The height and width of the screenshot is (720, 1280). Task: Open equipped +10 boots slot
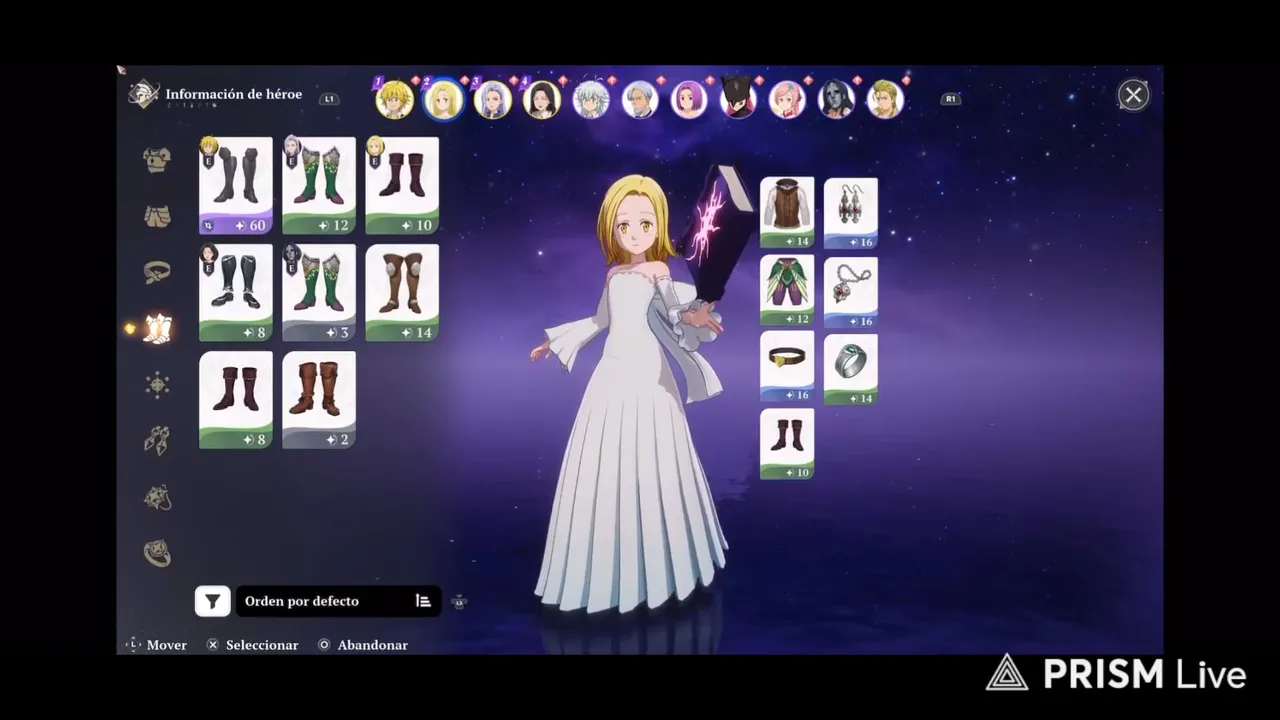pyautogui.click(x=787, y=444)
